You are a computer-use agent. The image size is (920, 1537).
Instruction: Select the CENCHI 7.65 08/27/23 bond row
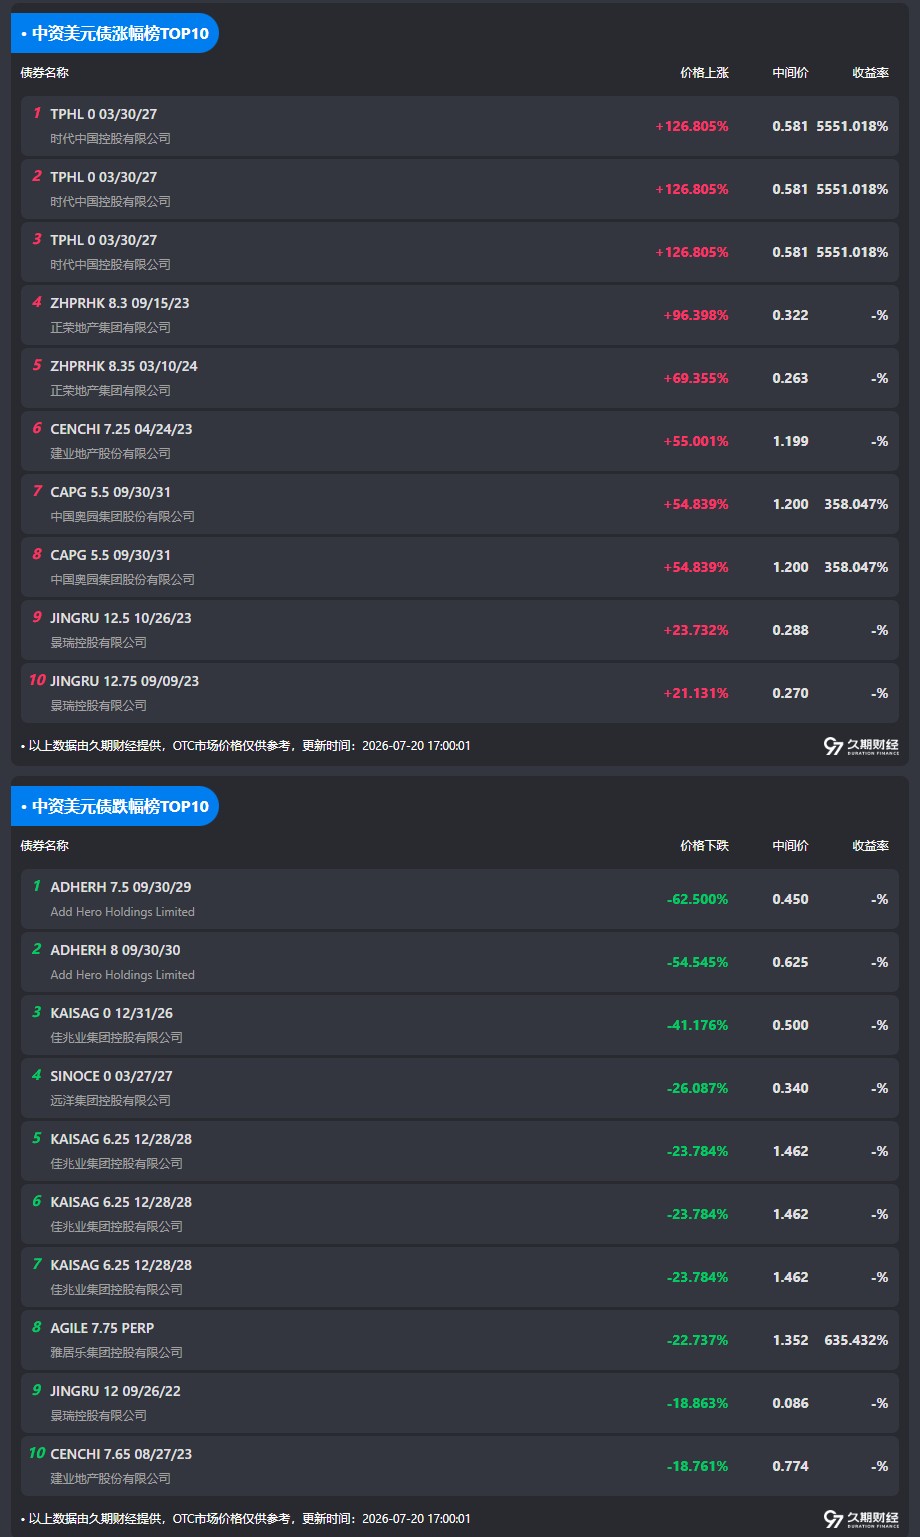coord(460,1466)
